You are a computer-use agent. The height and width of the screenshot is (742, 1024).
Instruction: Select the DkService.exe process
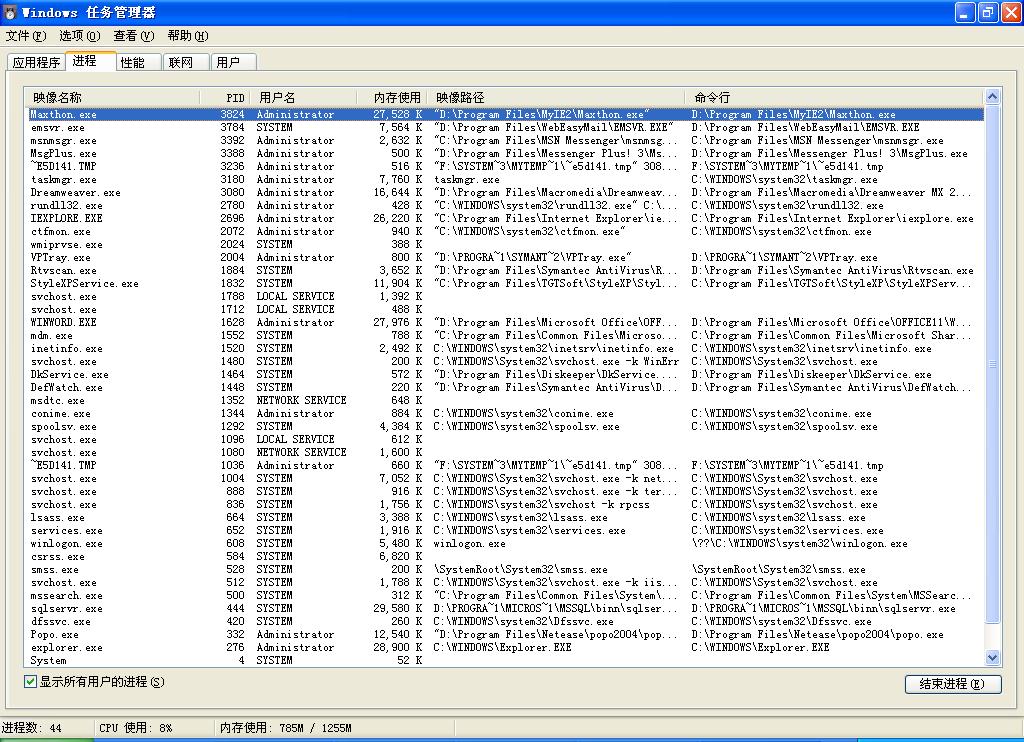click(x=506, y=375)
